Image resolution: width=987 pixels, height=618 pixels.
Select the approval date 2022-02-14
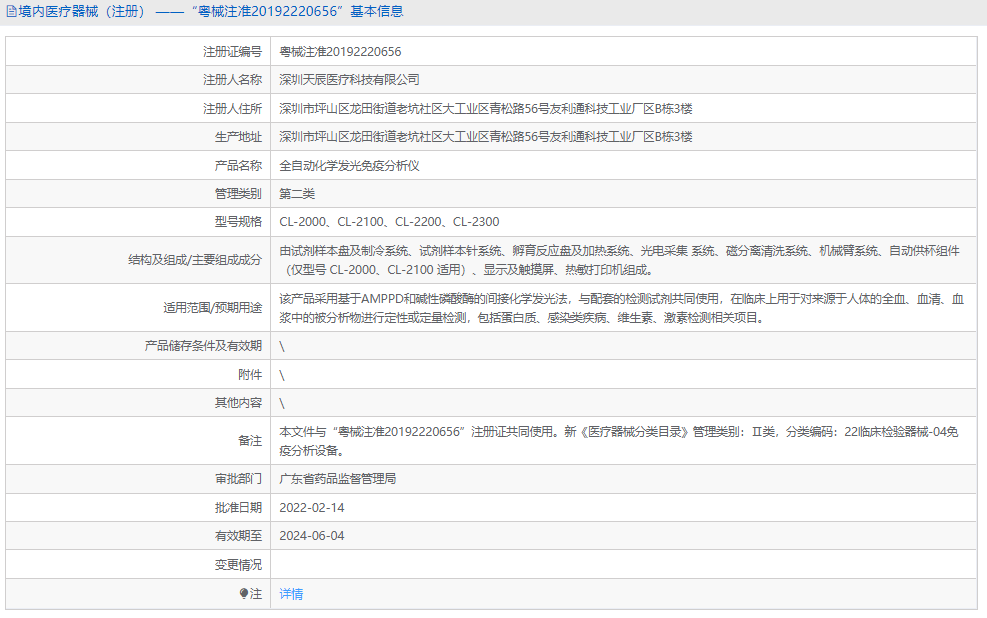point(310,507)
